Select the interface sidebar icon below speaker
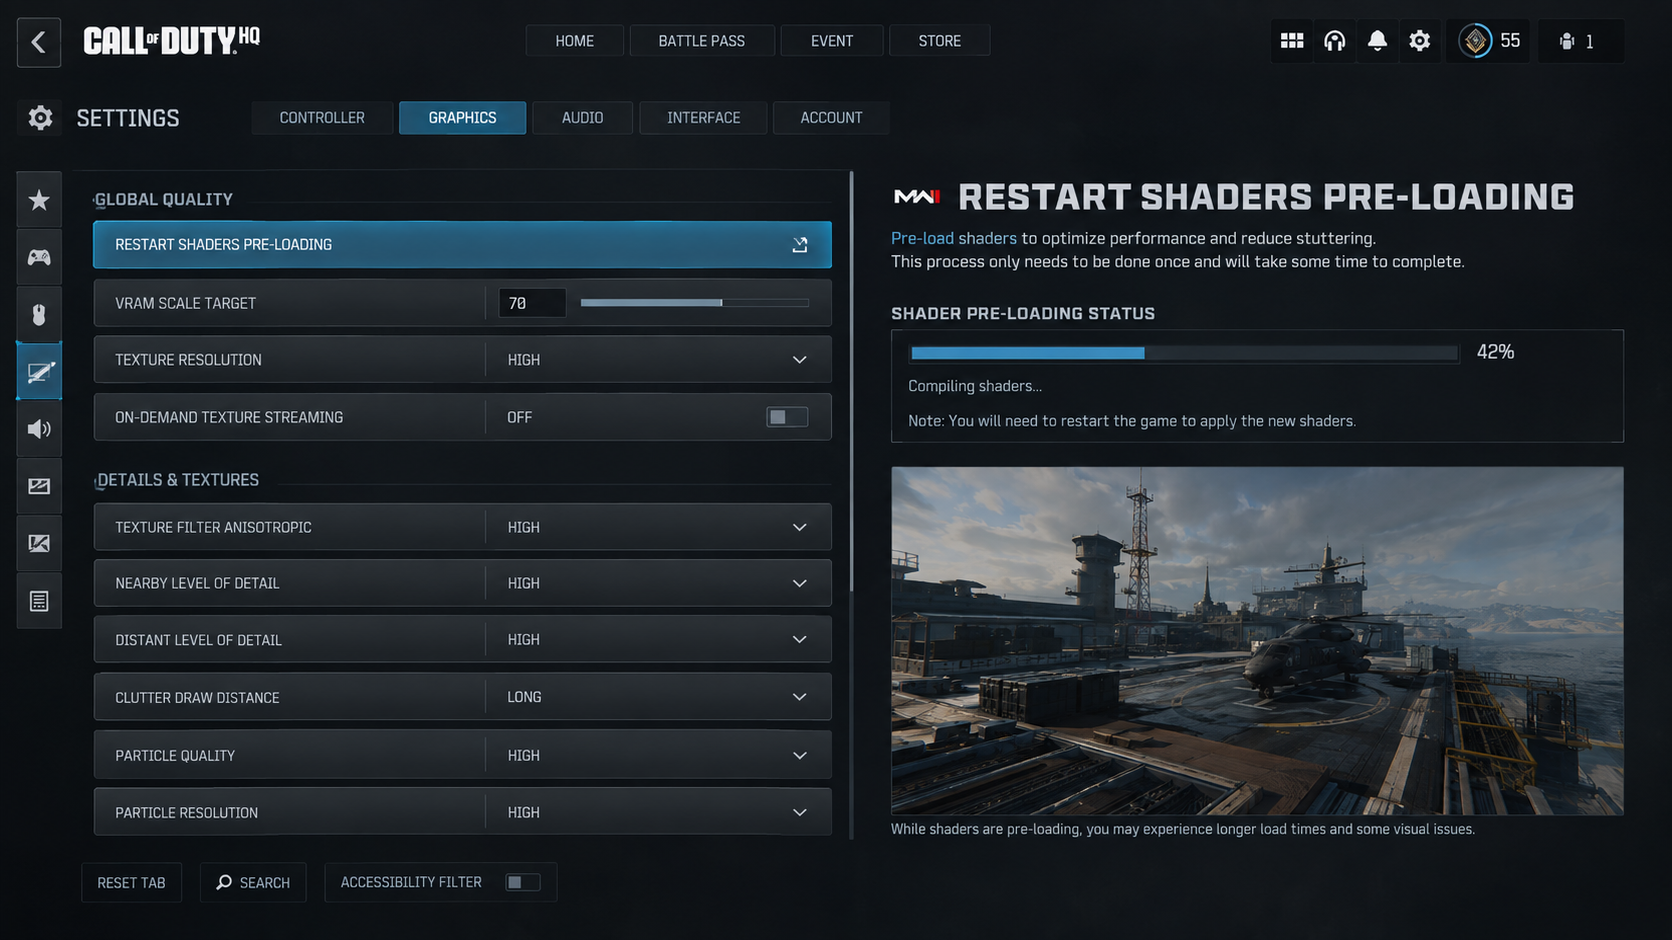This screenshot has width=1672, height=940. (x=39, y=486)
